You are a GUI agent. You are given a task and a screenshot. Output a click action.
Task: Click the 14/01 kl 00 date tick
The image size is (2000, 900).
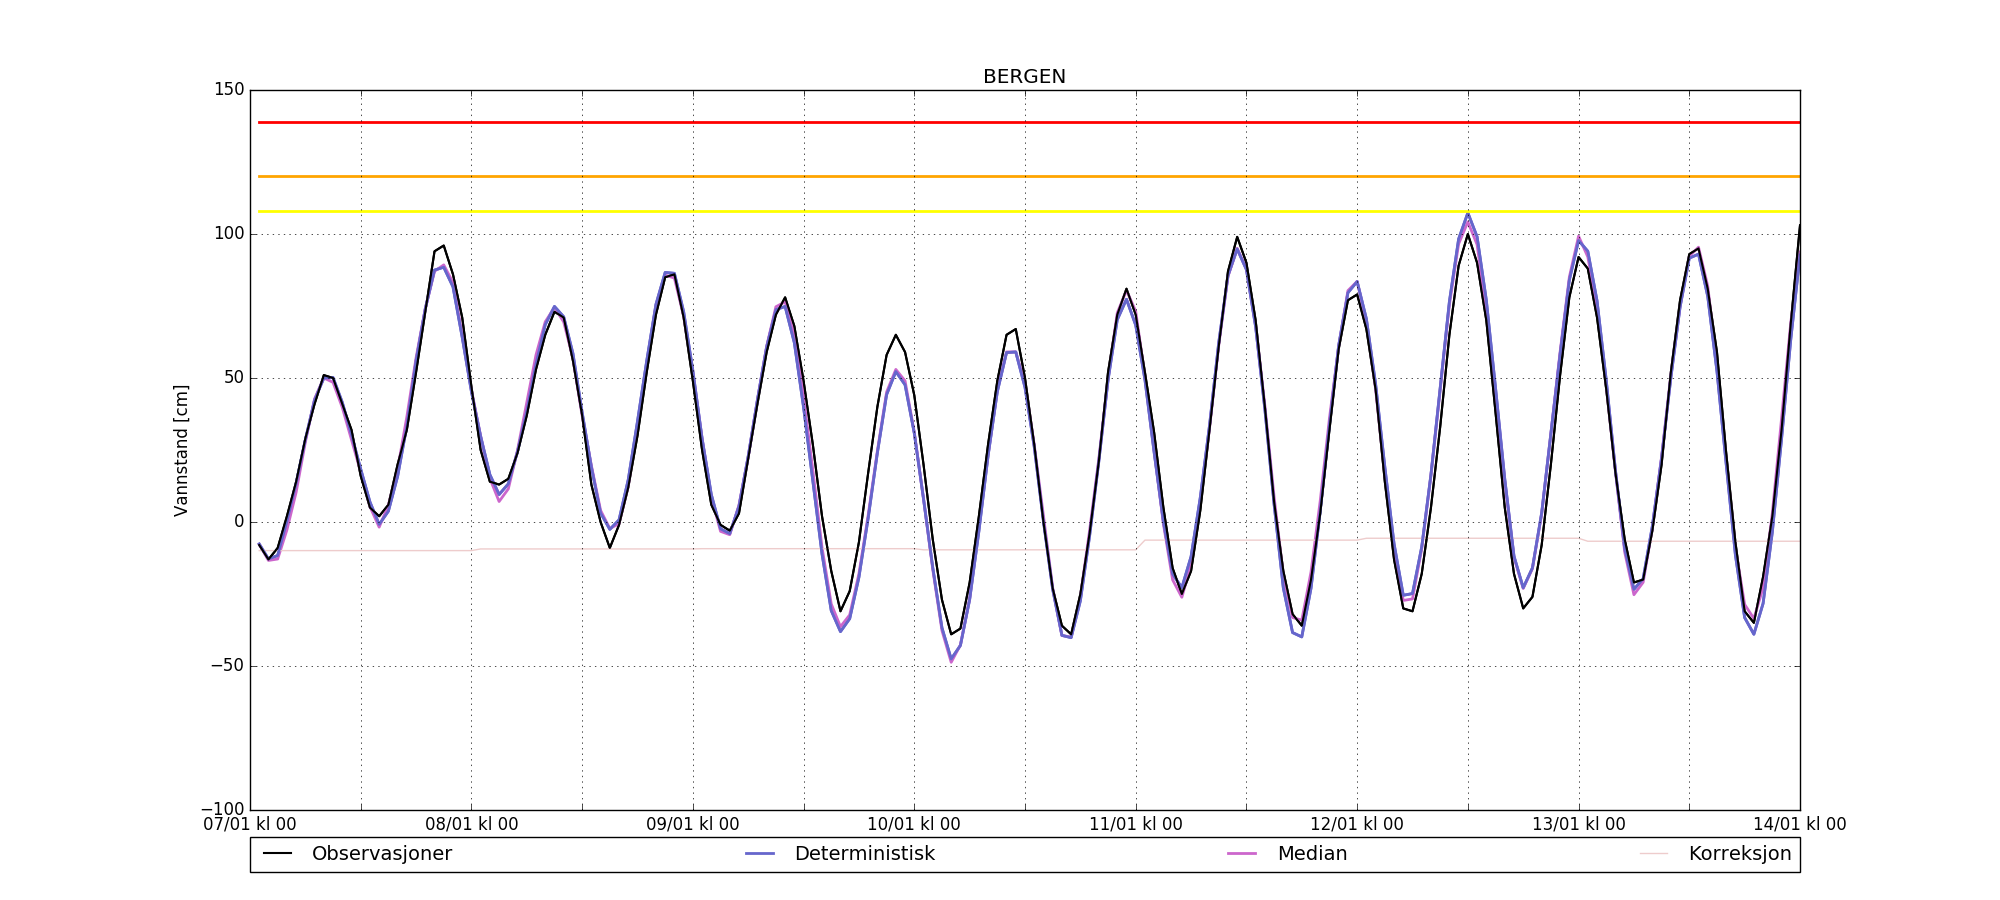[1800, 825]
